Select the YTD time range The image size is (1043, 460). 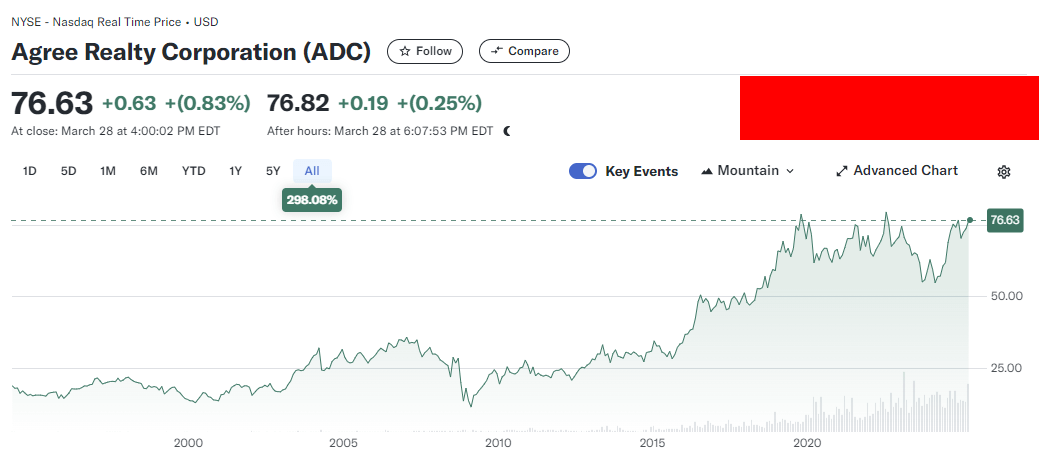coord(194,171)
